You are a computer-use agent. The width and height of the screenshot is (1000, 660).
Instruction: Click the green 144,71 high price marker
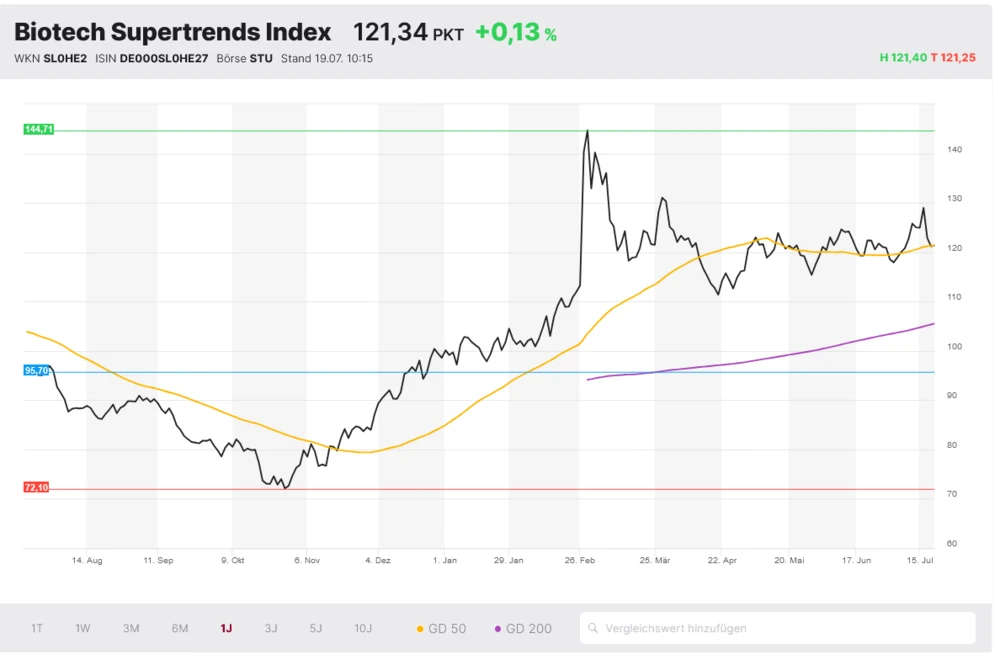[x=36, y=129]
